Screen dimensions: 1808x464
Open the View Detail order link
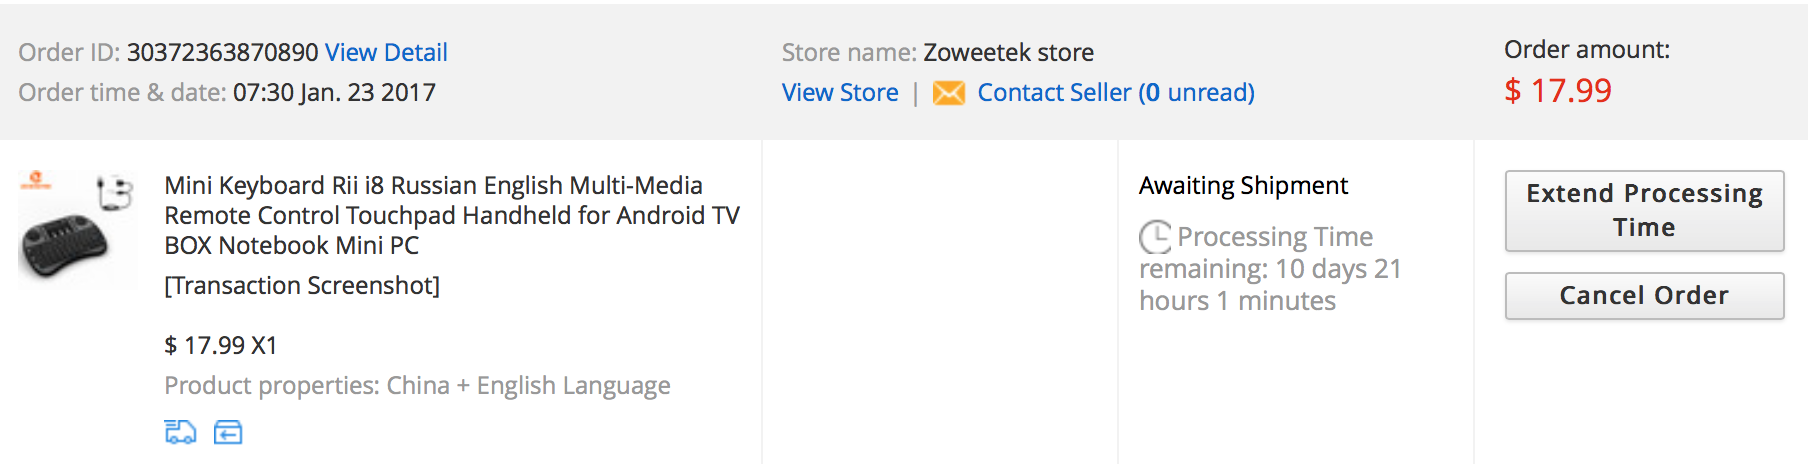click(x=386, y=52)
